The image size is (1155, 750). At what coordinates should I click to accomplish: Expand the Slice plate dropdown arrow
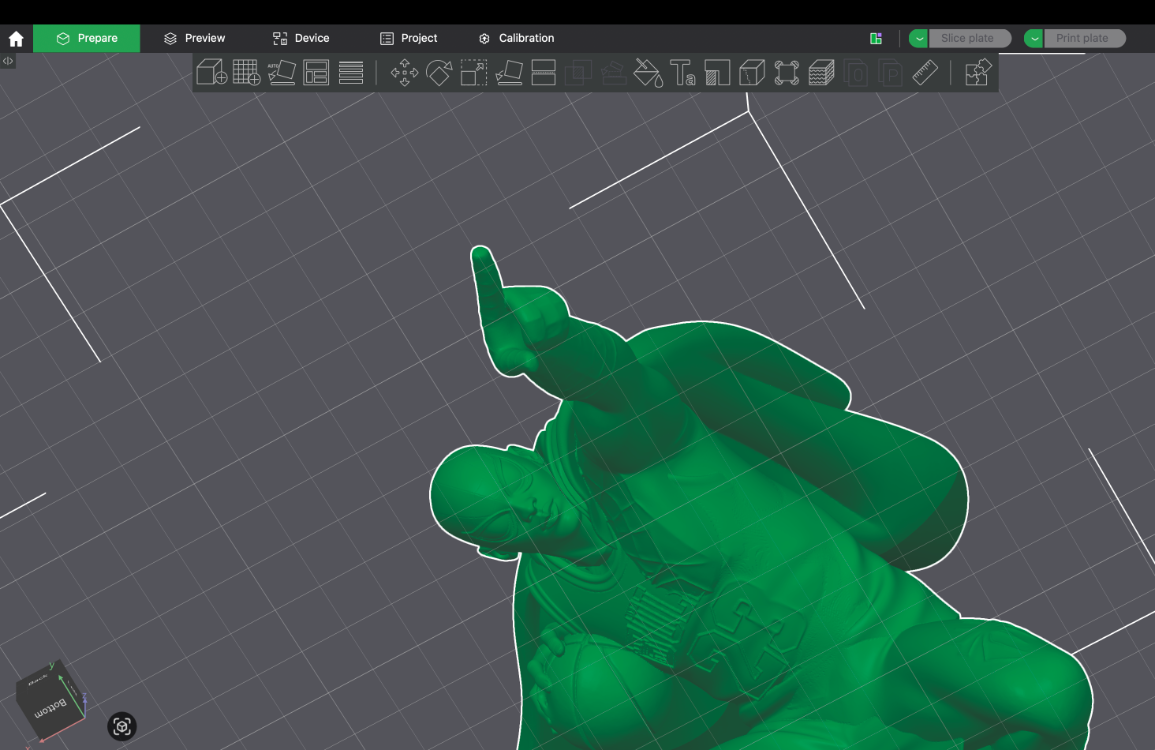pos(919,38)
